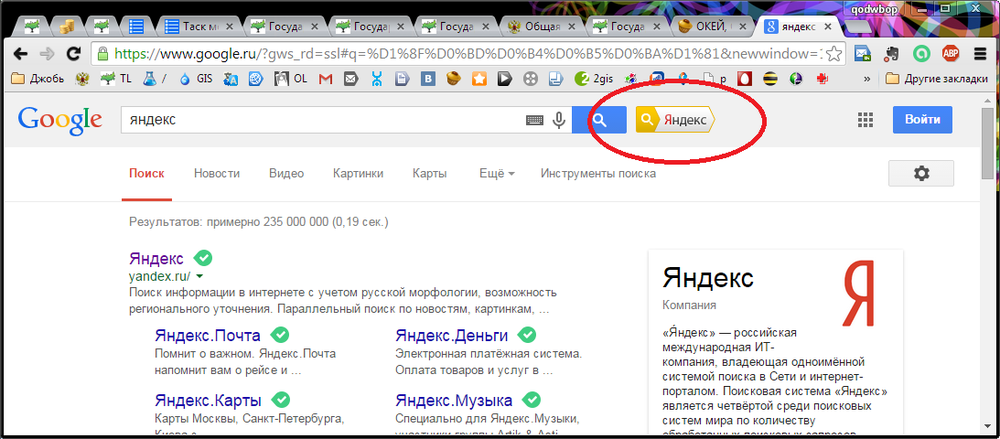Open the translator bookmark icon
Image resolution: width=1000 pixels, height=439 pixels.
231,79
